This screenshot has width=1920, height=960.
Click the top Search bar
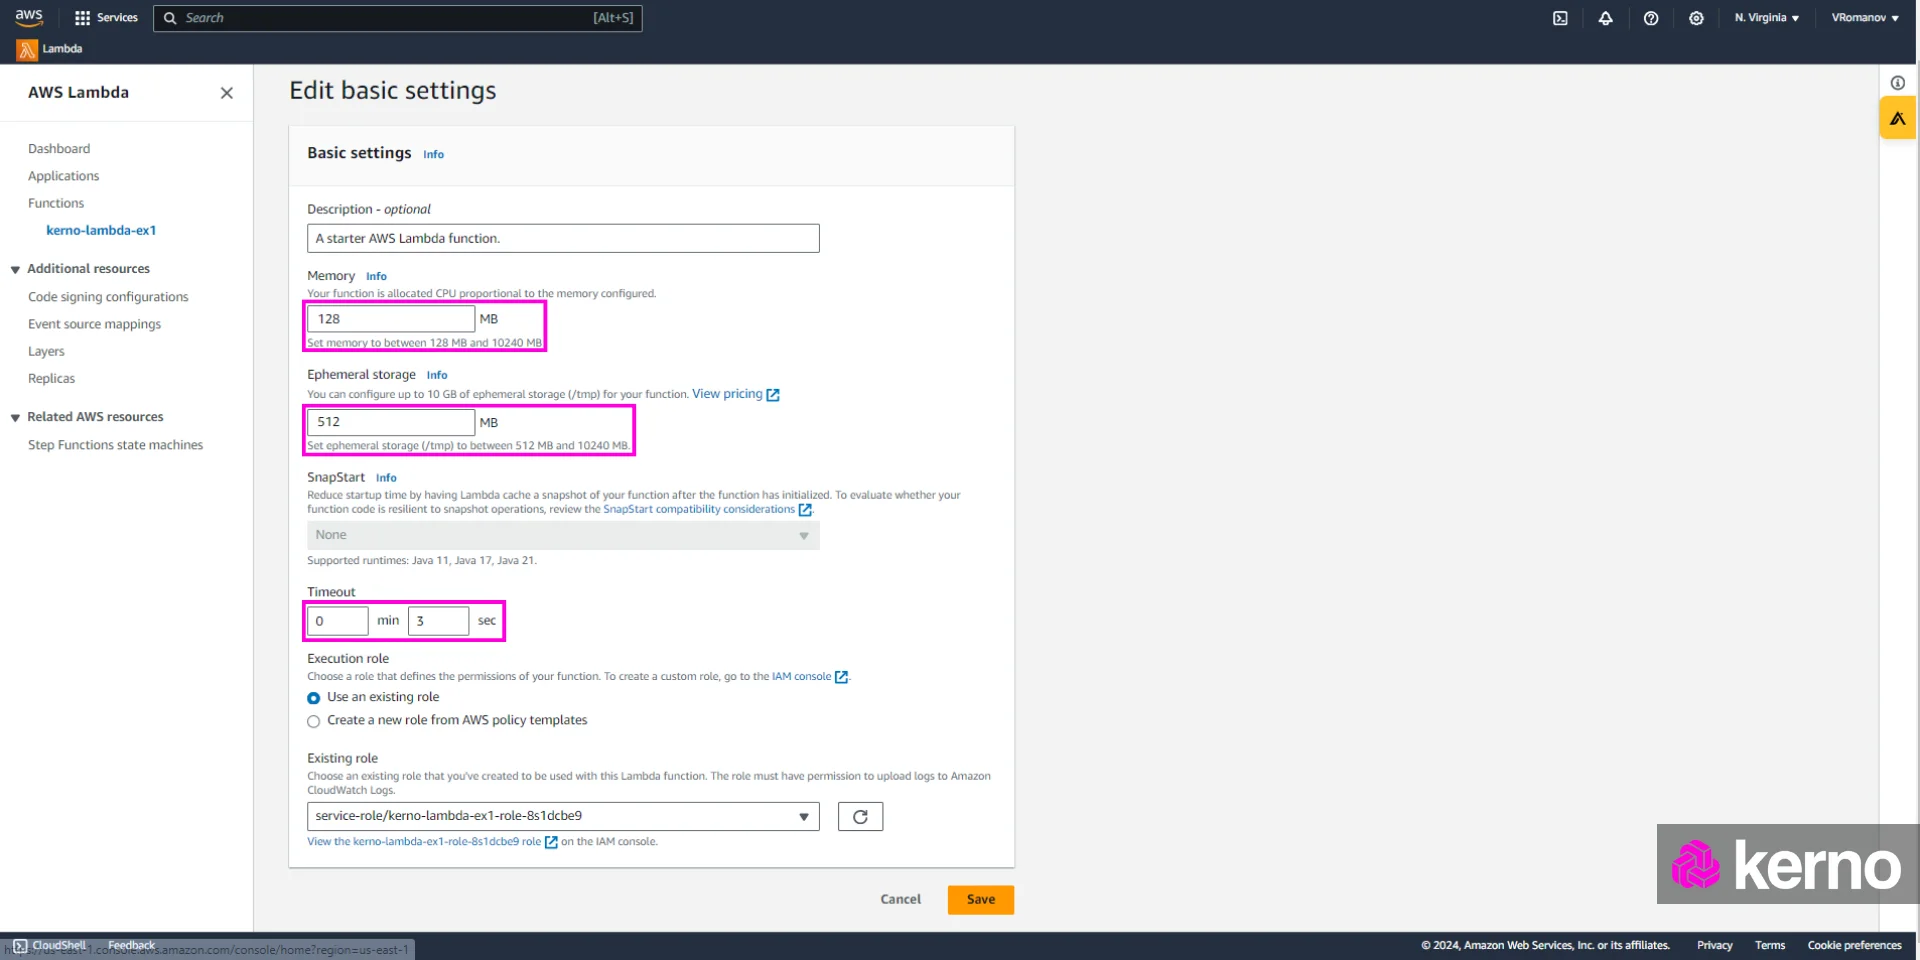click(x=397, y=18)
